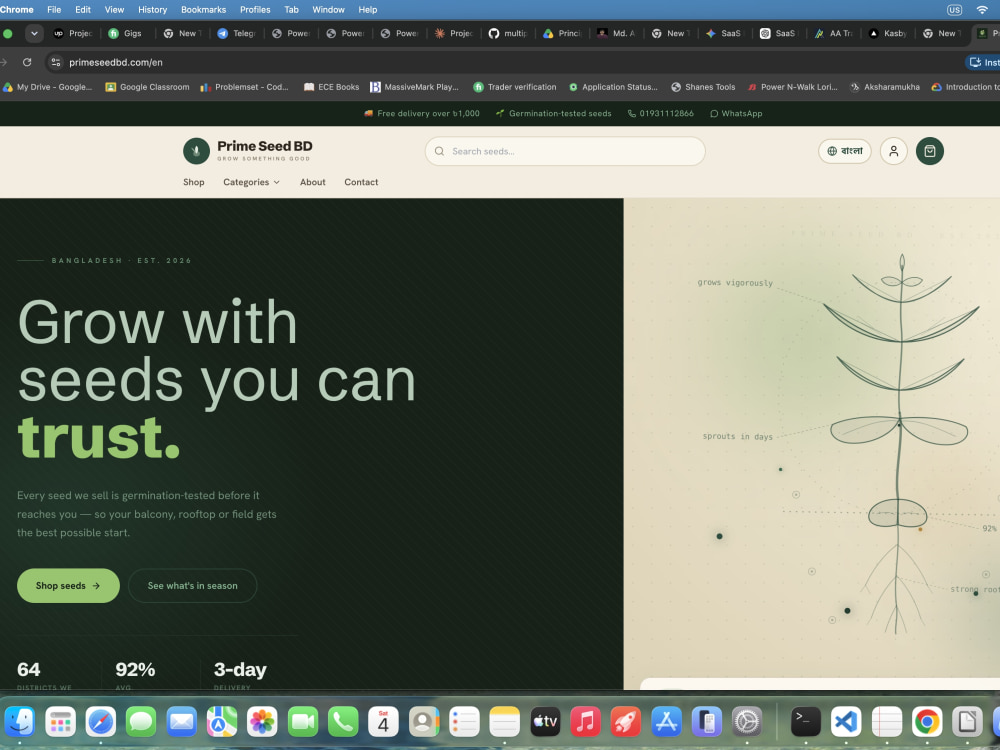Open the US input source icon

954,10
